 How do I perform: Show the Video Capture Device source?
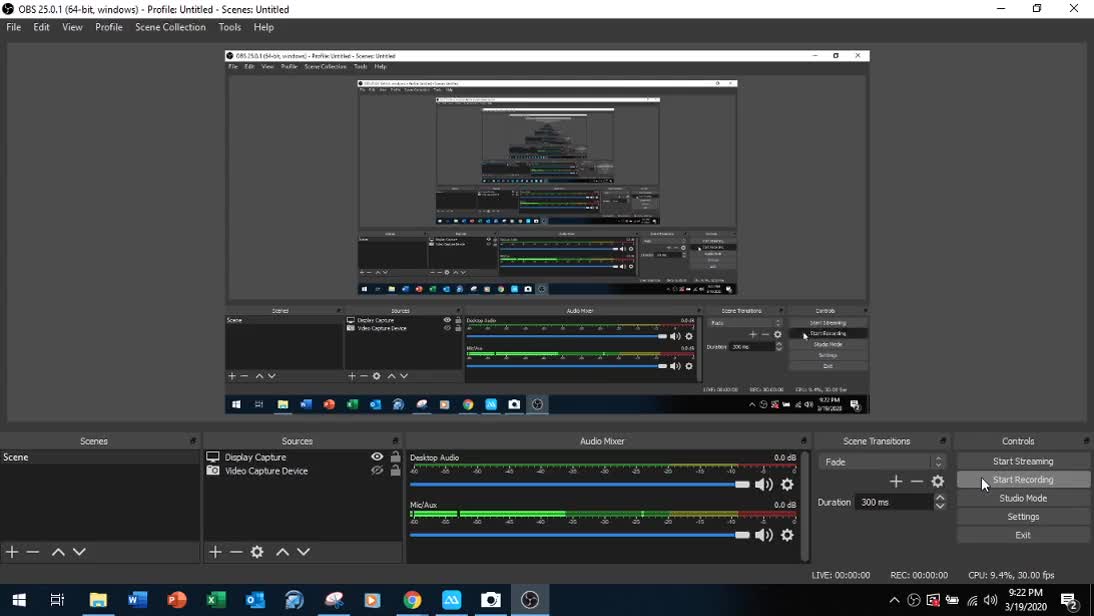click(377, 471)
